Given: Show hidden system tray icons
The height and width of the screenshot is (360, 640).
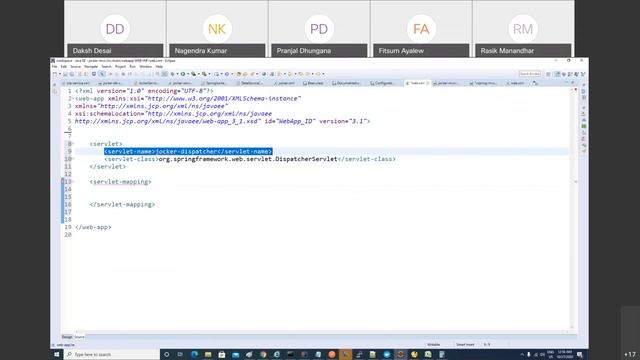Looking at the screenshot, I should tap(522, 354).
